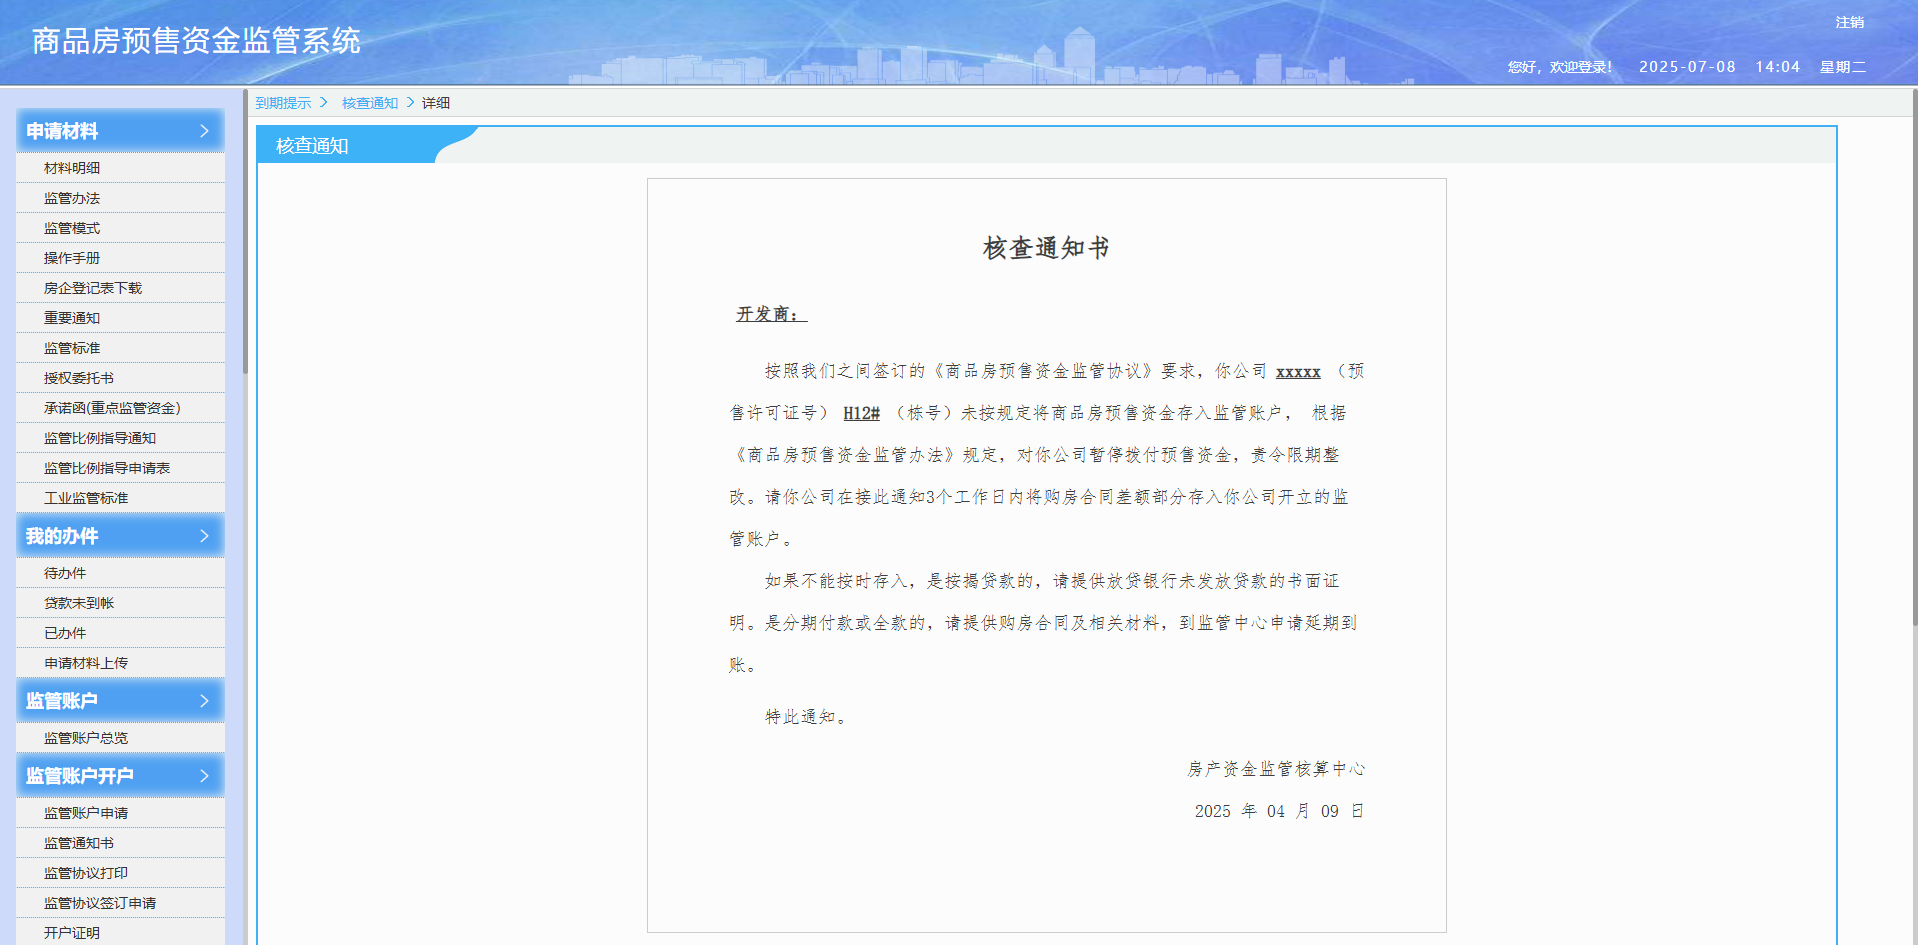
Task: Select 申请材料上传 item
Action: click(86, 663)
